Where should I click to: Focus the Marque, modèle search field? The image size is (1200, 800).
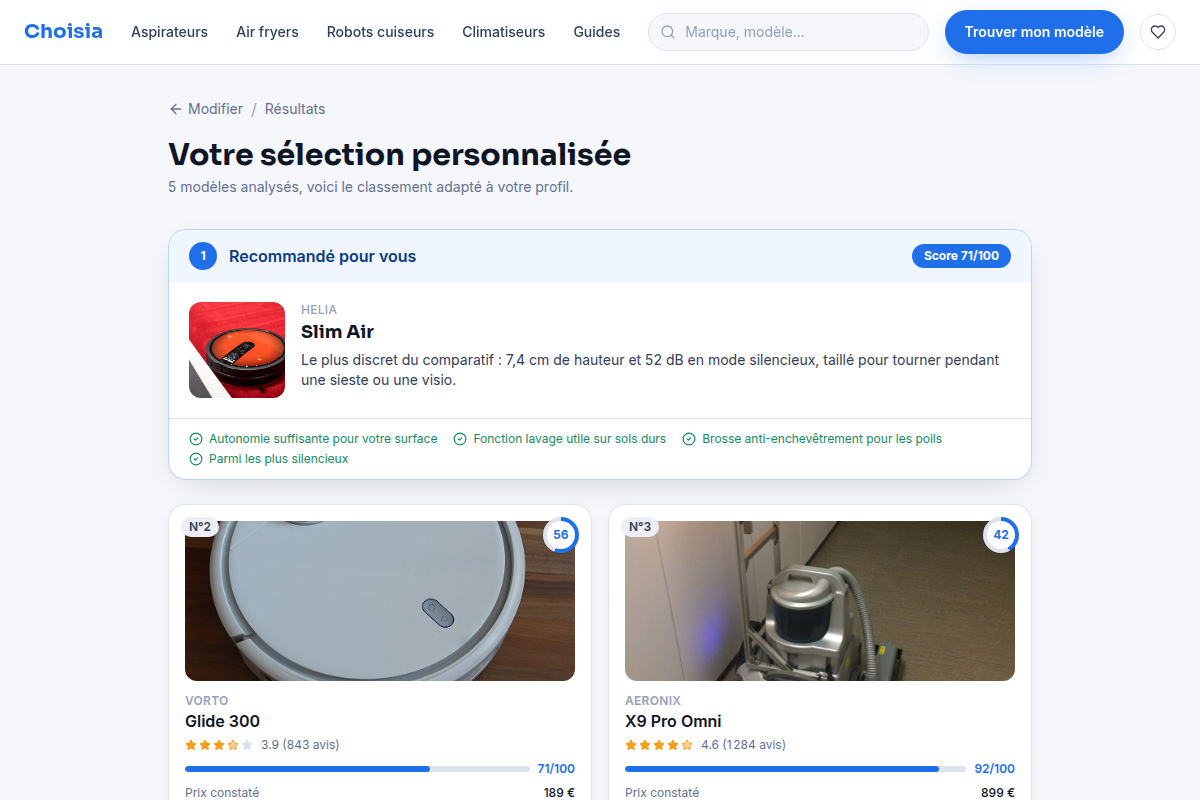(x=788, y=32)
